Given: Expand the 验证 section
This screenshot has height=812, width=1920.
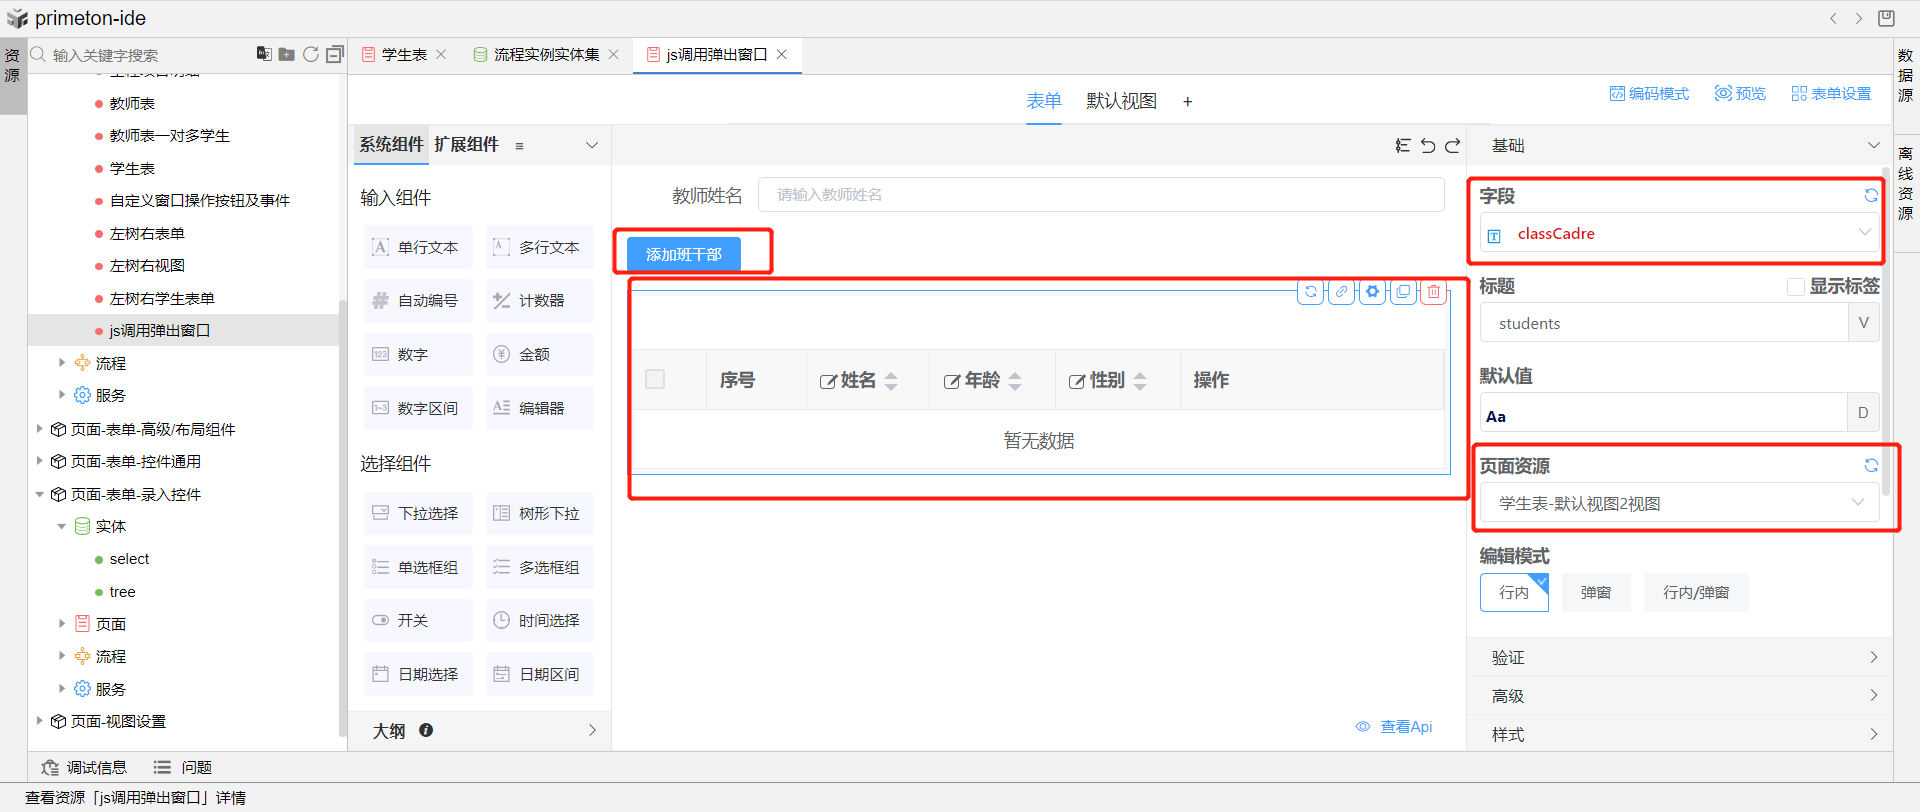Looking at the screenshot, I should coord(1680,657).
